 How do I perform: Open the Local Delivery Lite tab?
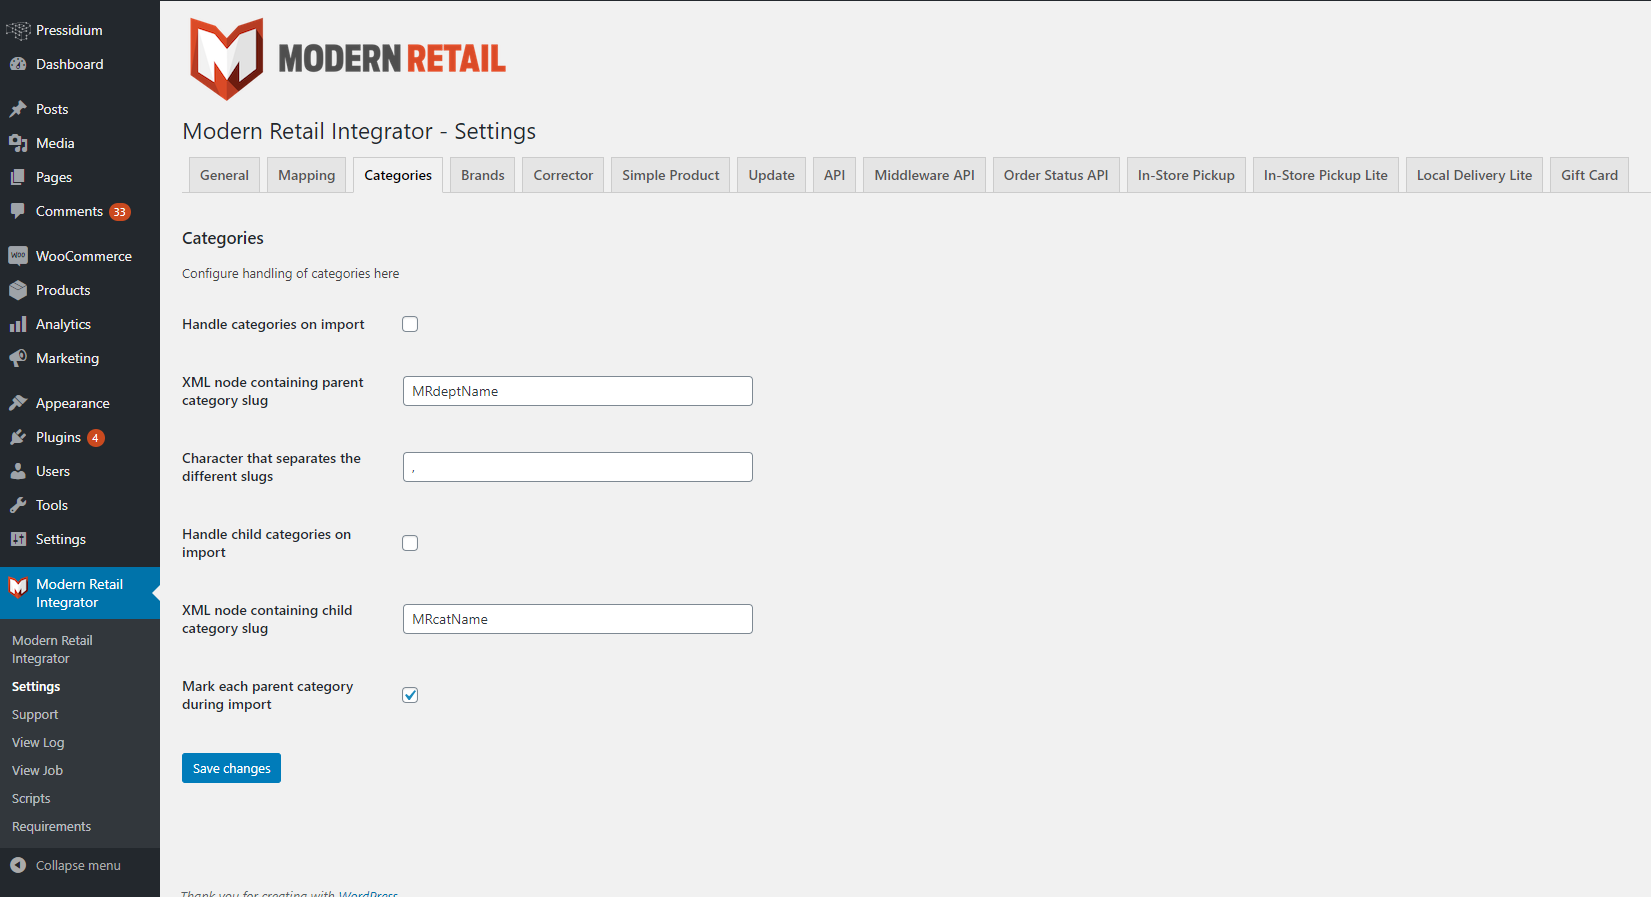click(1475, 175)
